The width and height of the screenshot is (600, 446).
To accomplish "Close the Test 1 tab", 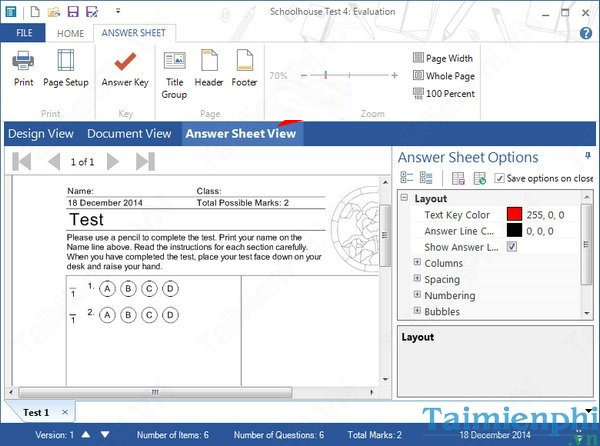I will pyautogui.click(x=65, y=412).
